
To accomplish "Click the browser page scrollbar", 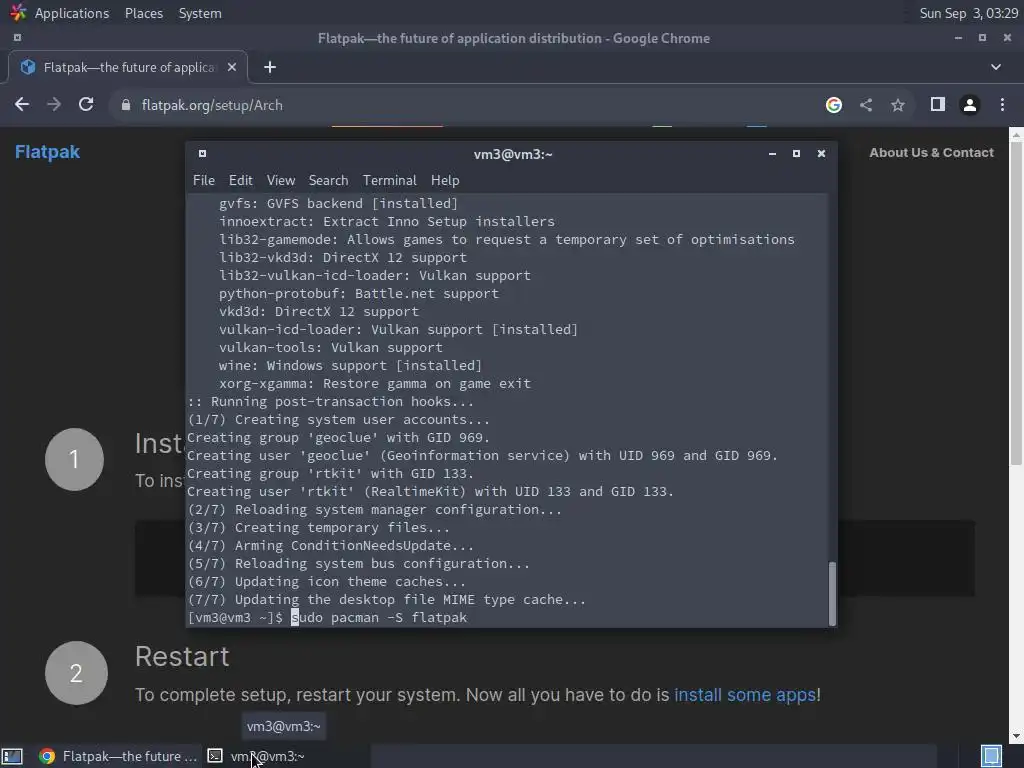I will pyautogui.click(x=1016, y=303).
